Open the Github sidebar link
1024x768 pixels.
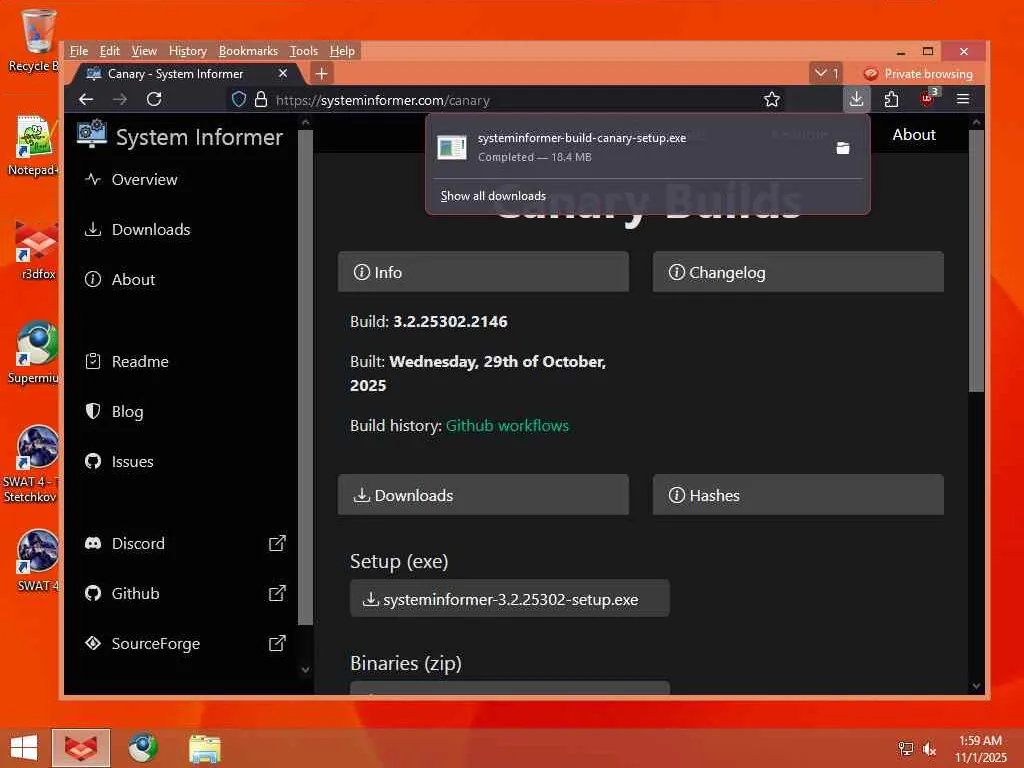click(135, 593)
